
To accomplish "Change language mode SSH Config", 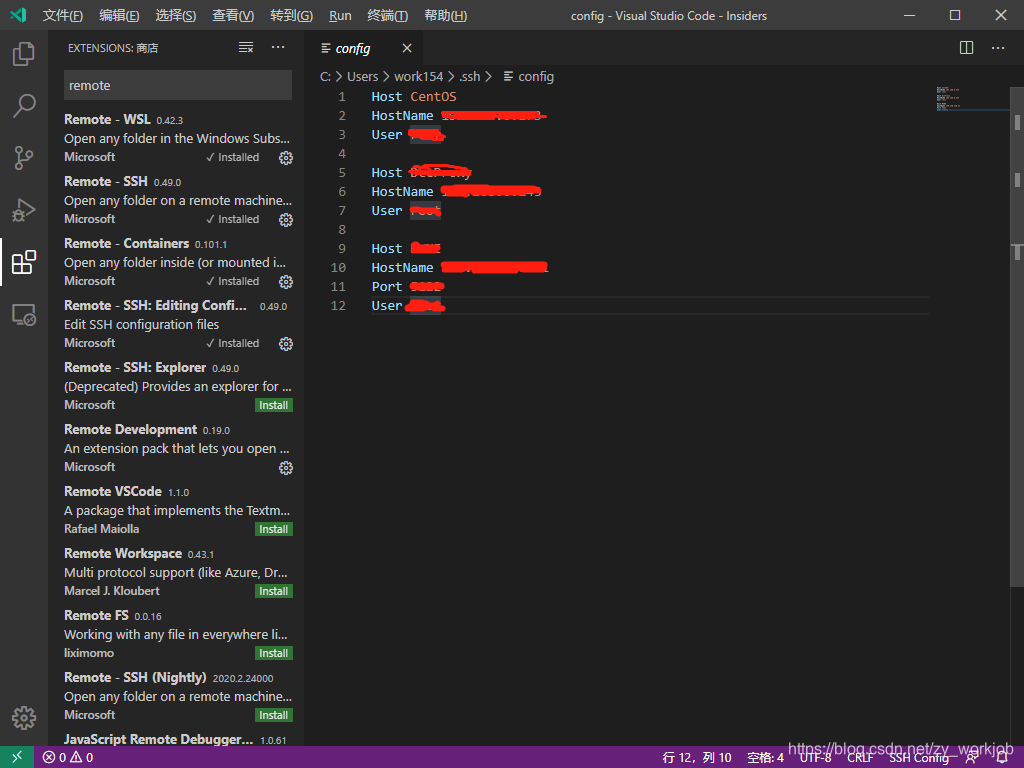I will tap(918, 758).
